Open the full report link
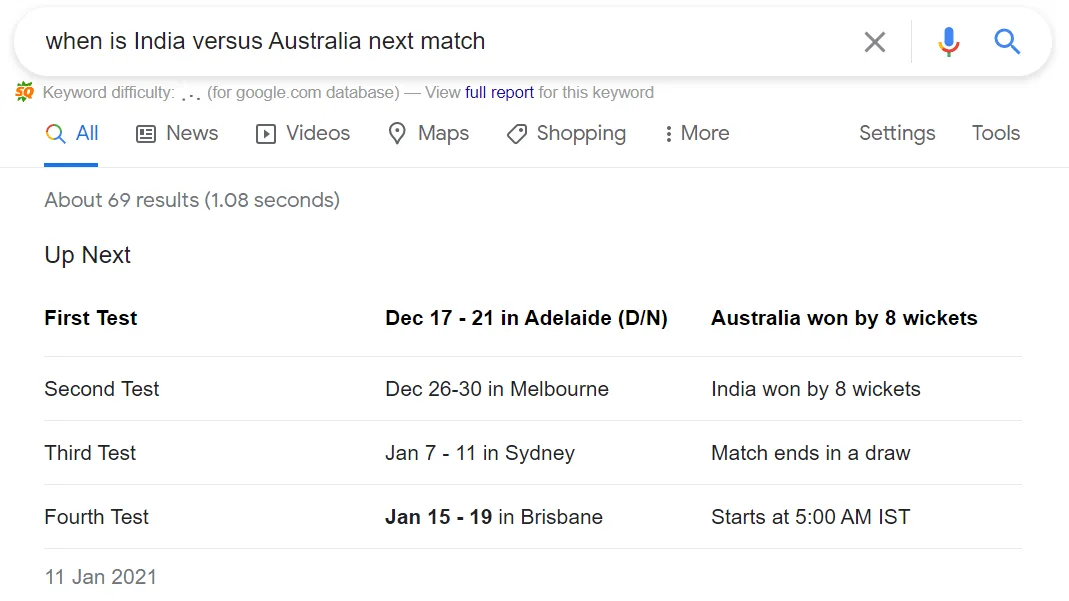 [x=499, y=92]
